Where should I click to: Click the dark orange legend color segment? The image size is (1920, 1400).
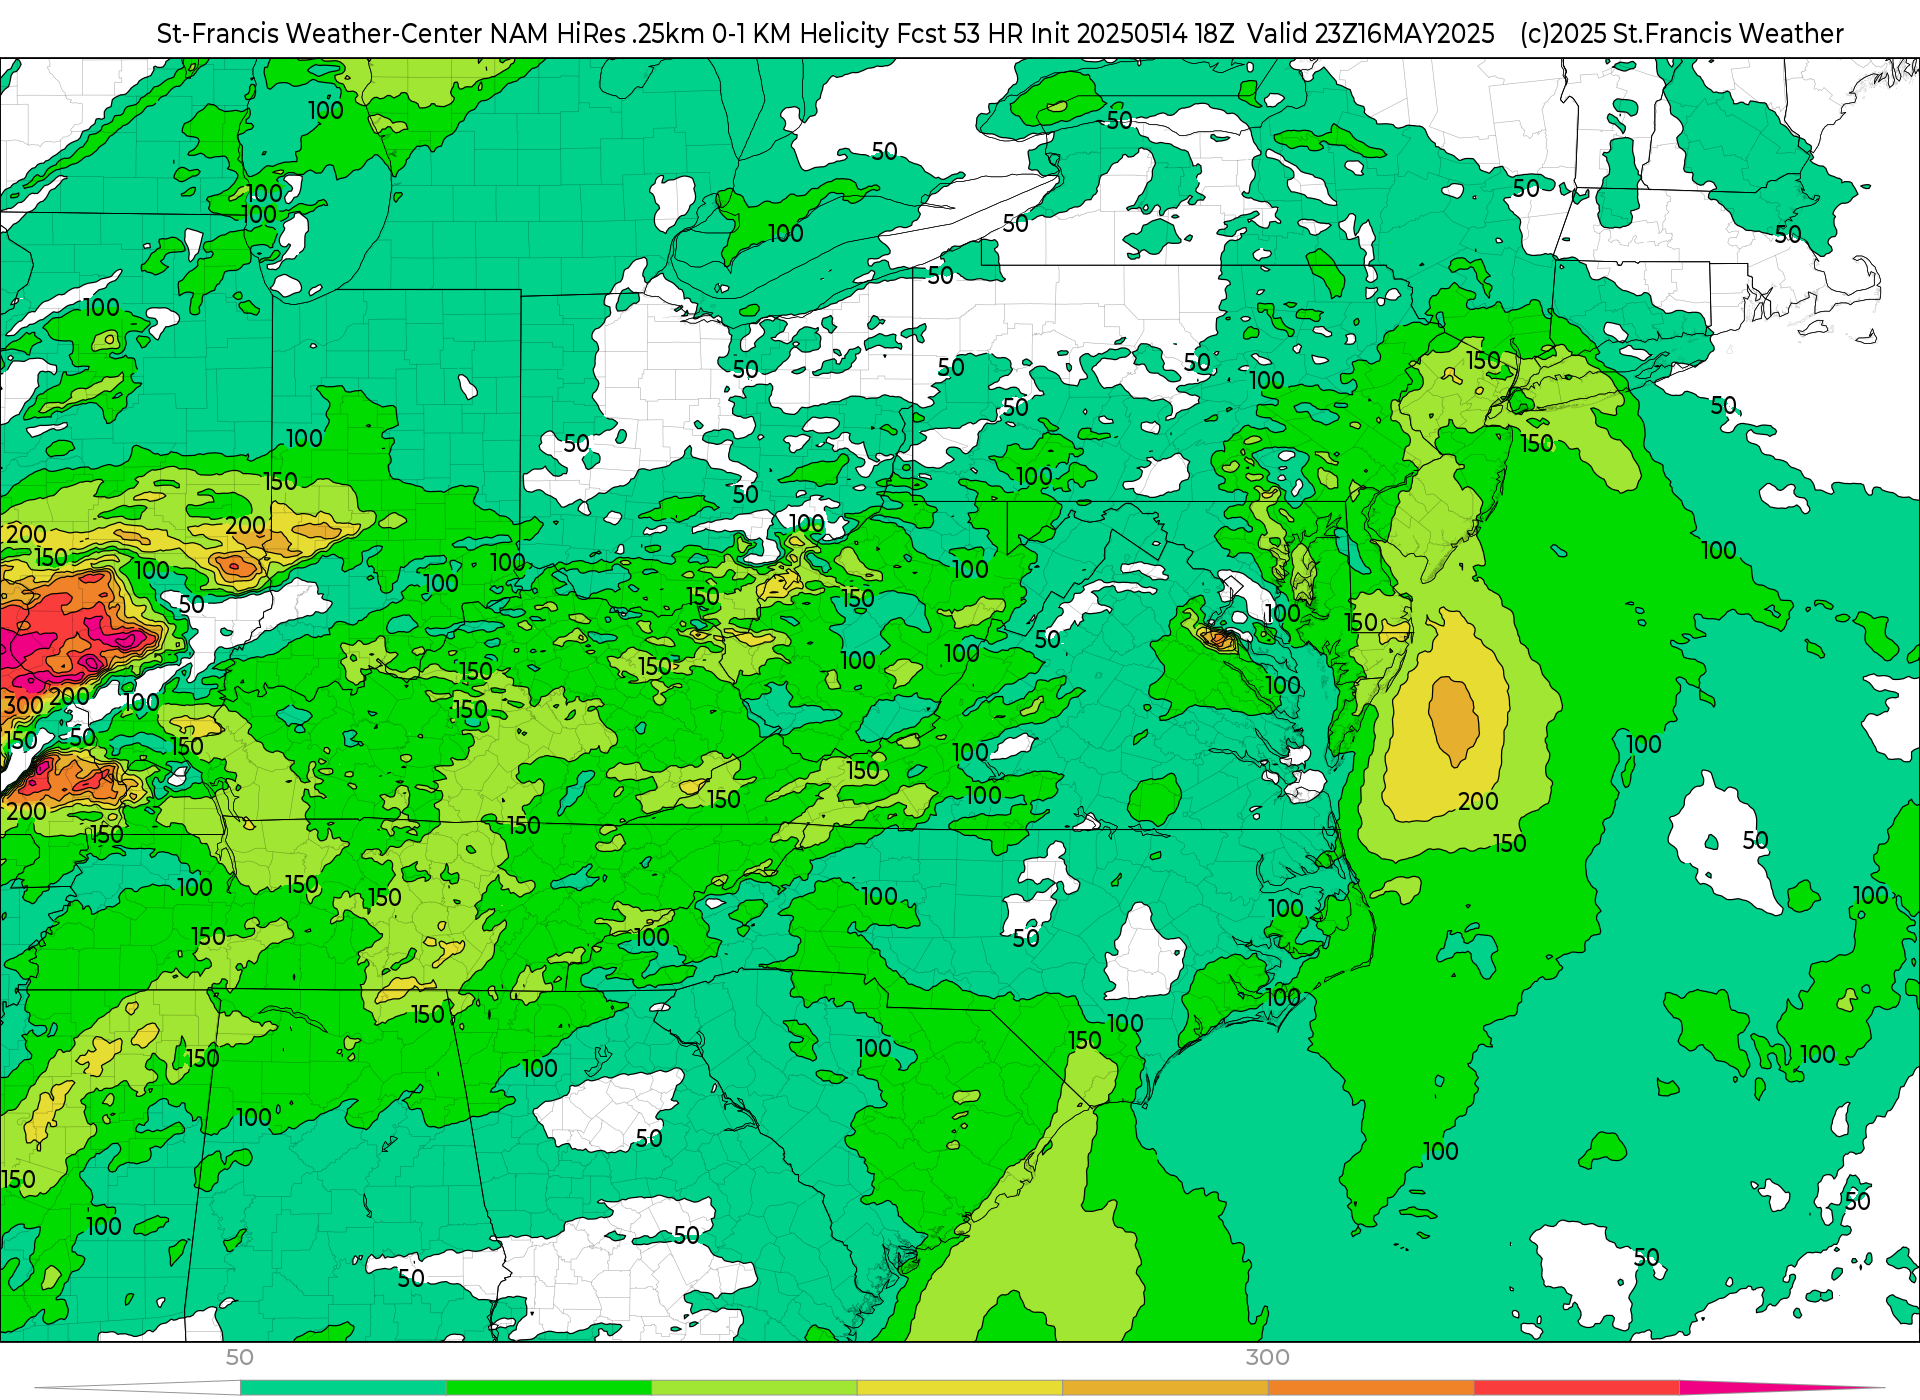pyautogui.click(x=1371, y=1388)
